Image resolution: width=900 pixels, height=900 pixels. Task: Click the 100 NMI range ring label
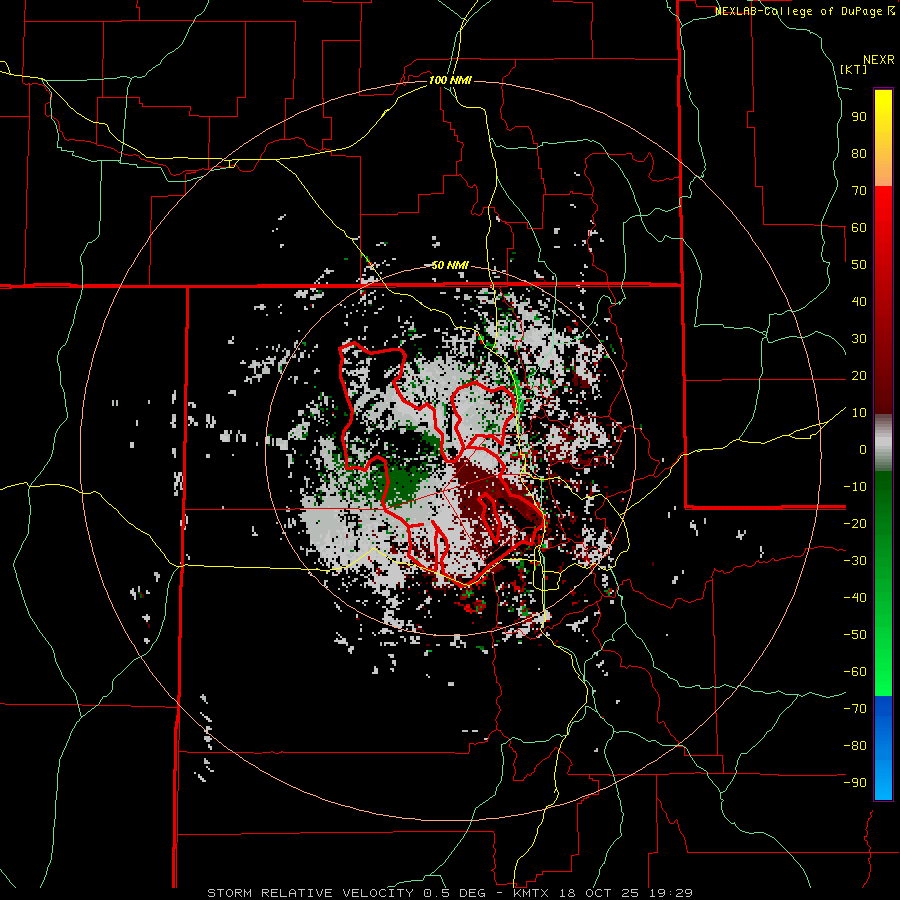tap(450, 80)
